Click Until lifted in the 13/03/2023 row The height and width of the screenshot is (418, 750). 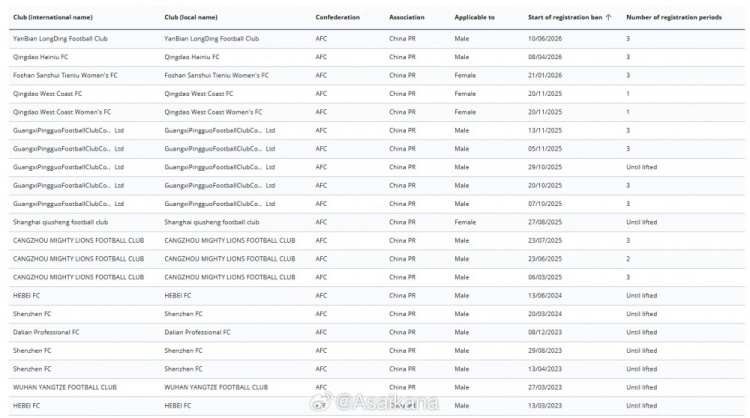tap(641, 406)
